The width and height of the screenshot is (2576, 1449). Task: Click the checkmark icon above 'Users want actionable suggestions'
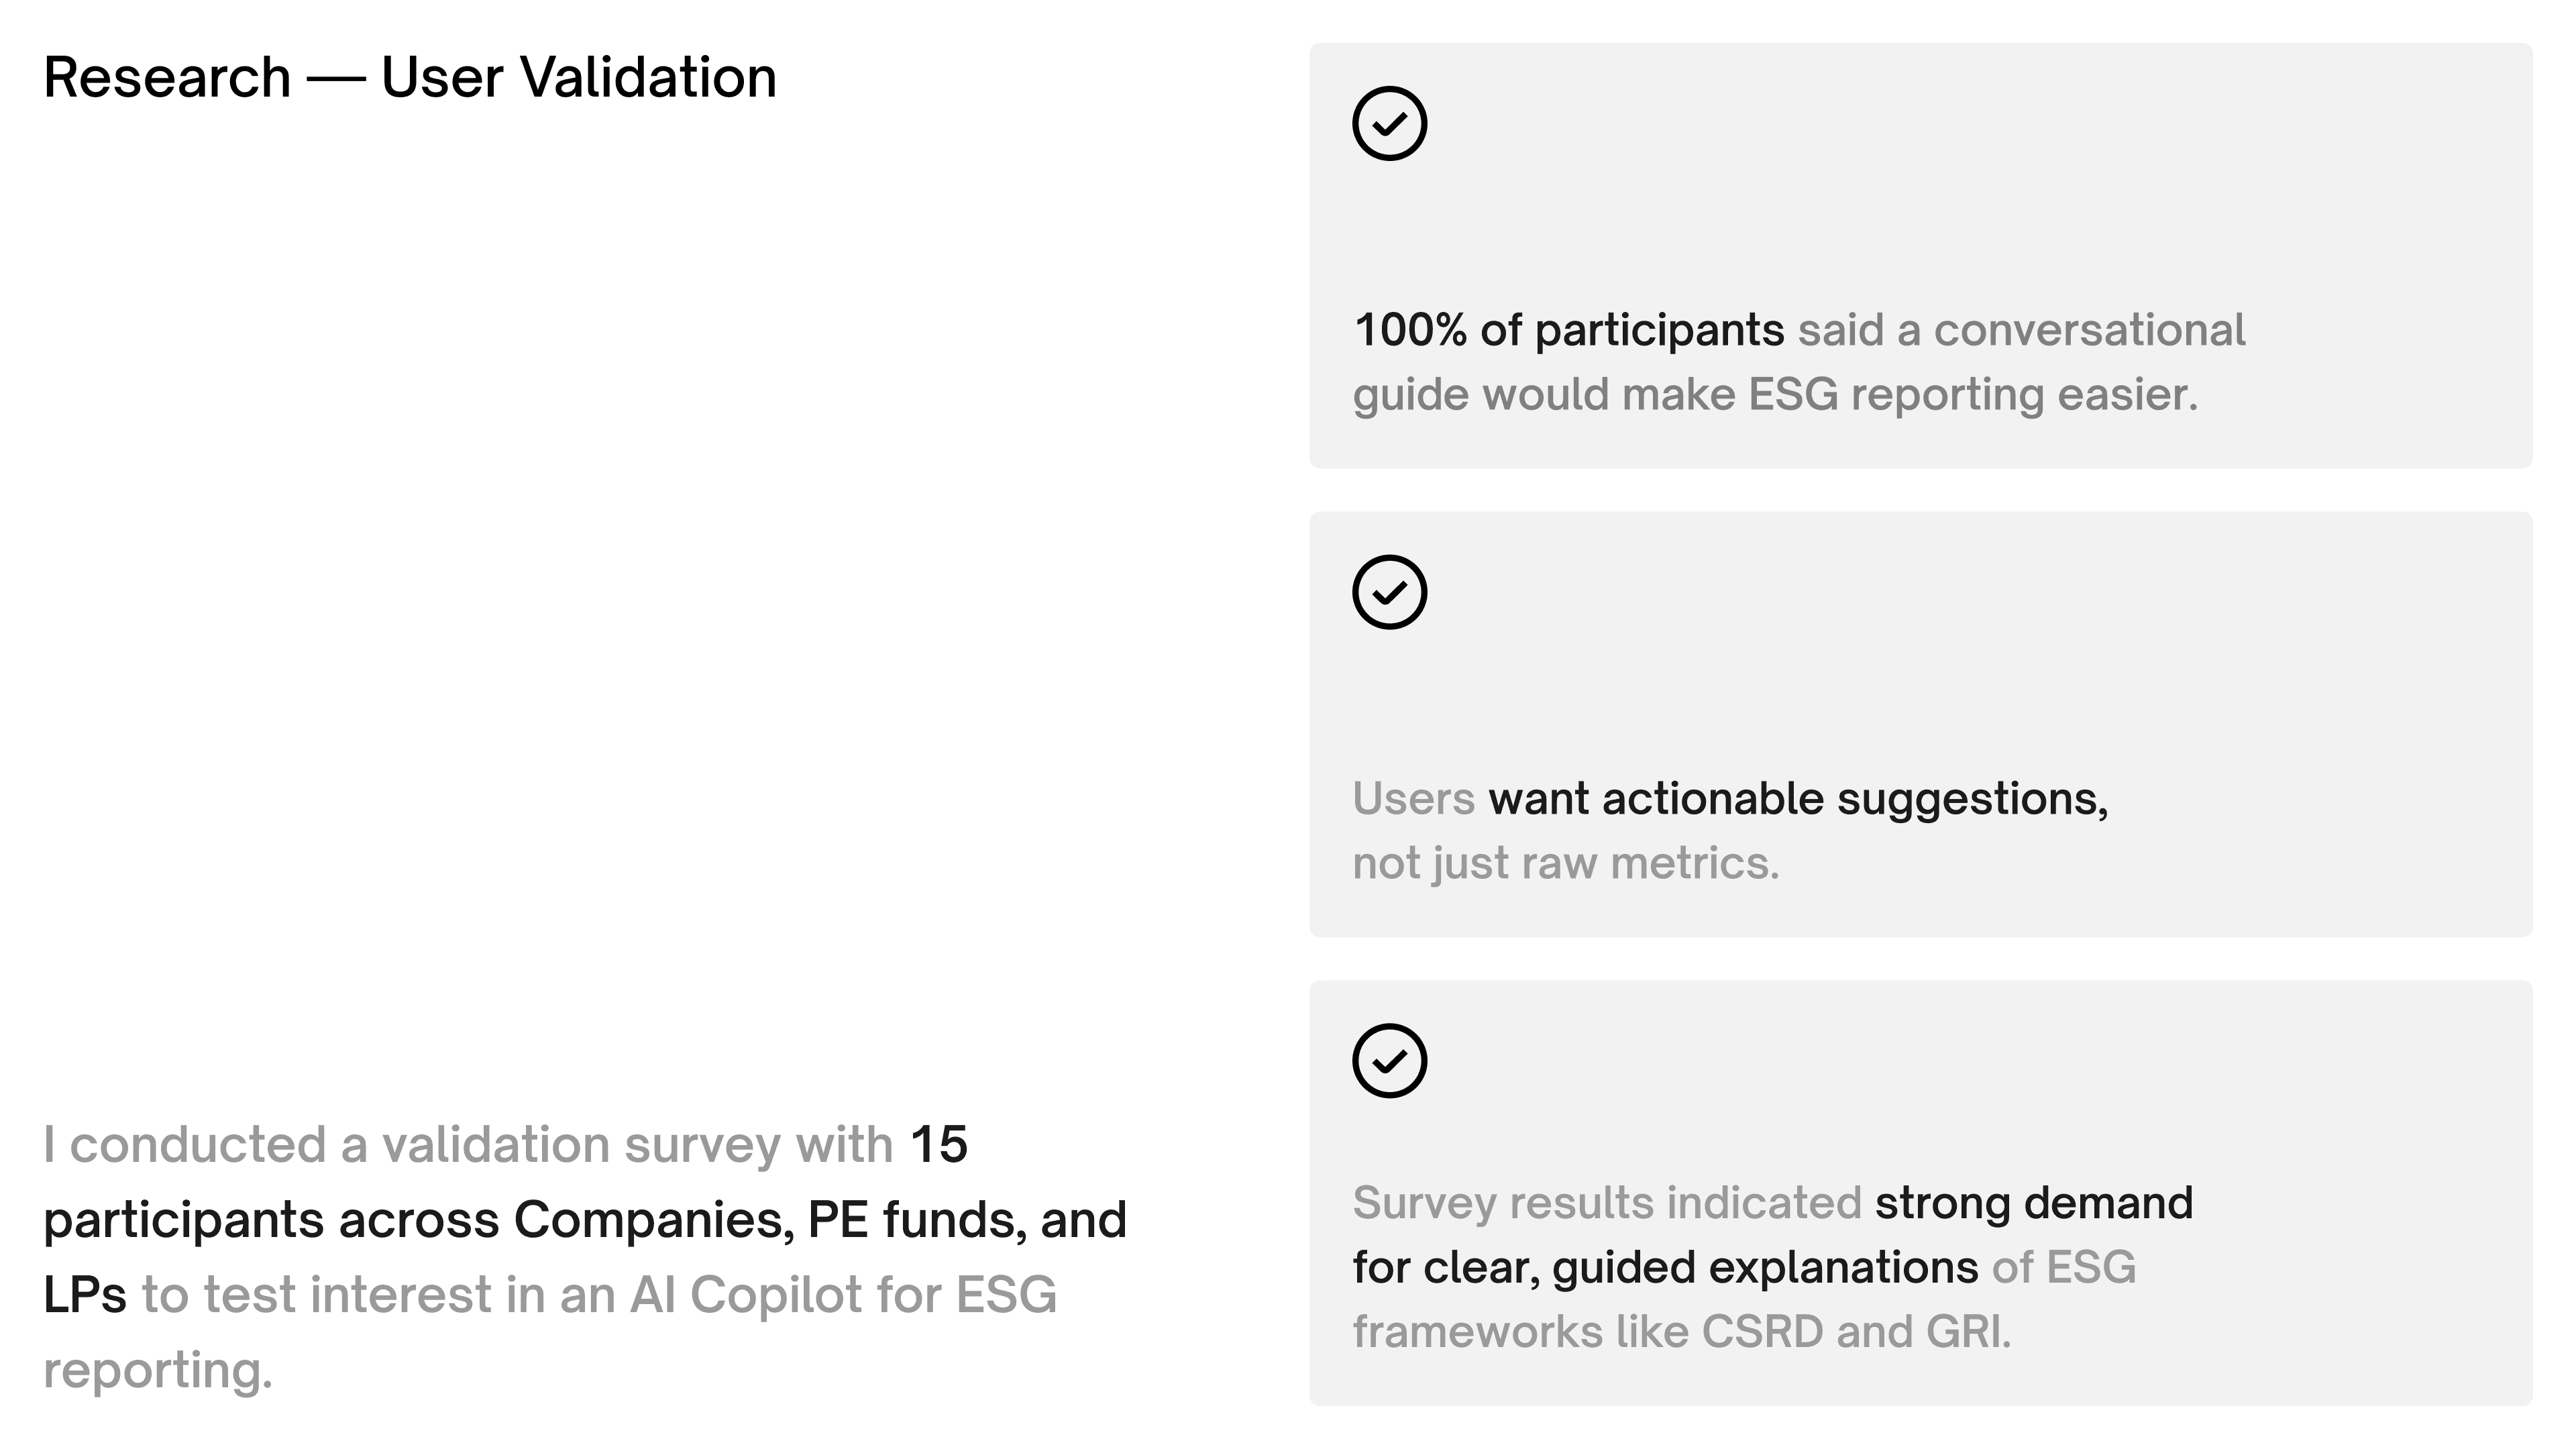tap(1389, 592)
